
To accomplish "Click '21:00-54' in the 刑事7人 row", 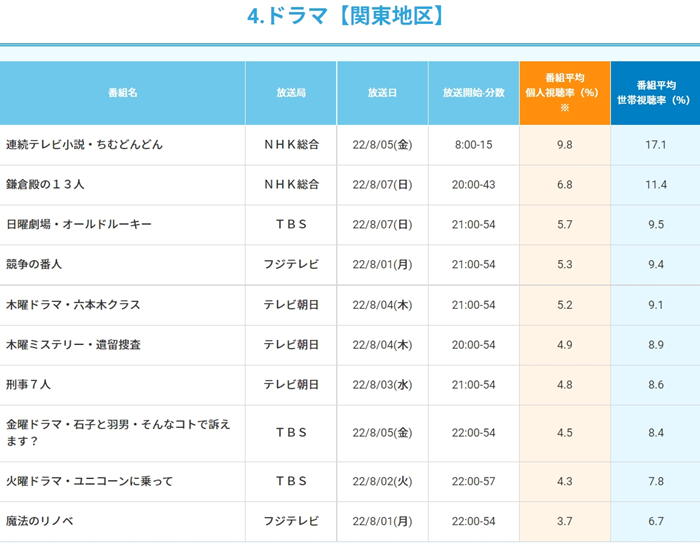I will 474,384.
